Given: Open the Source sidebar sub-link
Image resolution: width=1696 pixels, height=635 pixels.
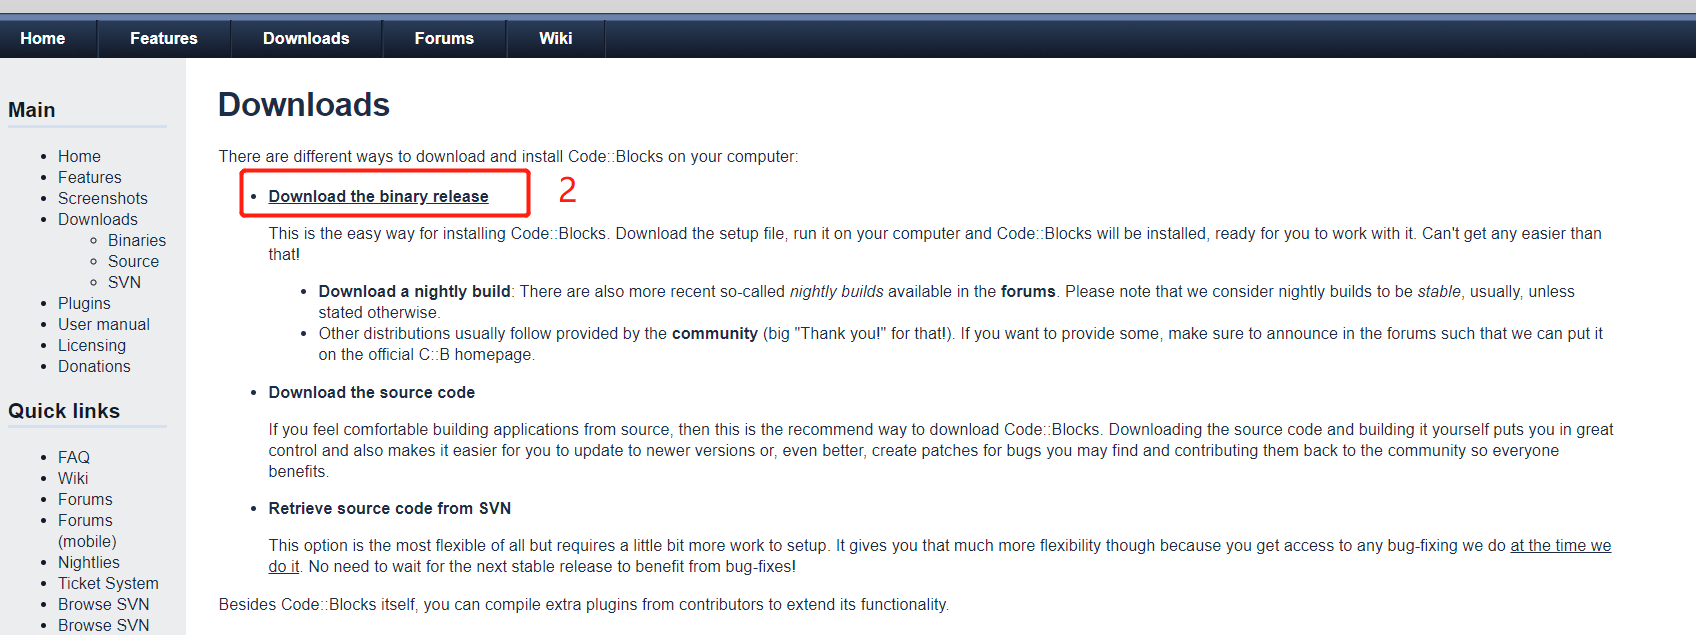Looking at the screenshot, I should [x=133, y=261].
